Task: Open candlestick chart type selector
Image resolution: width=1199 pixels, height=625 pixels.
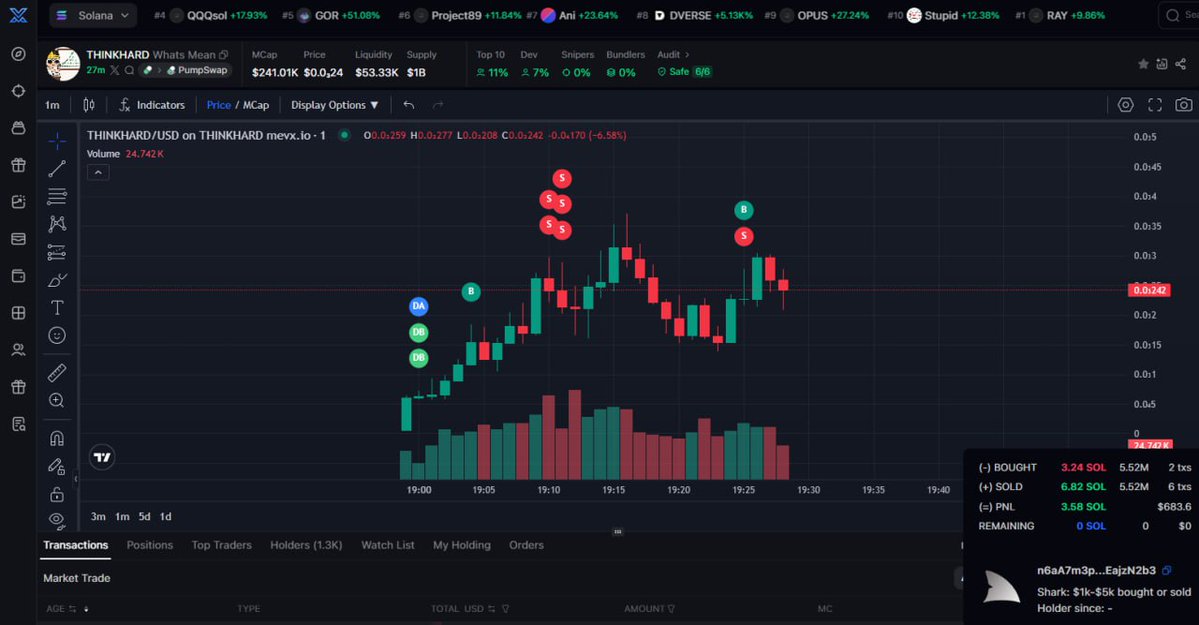Action: pyautogui.click(x=89, y=105)
